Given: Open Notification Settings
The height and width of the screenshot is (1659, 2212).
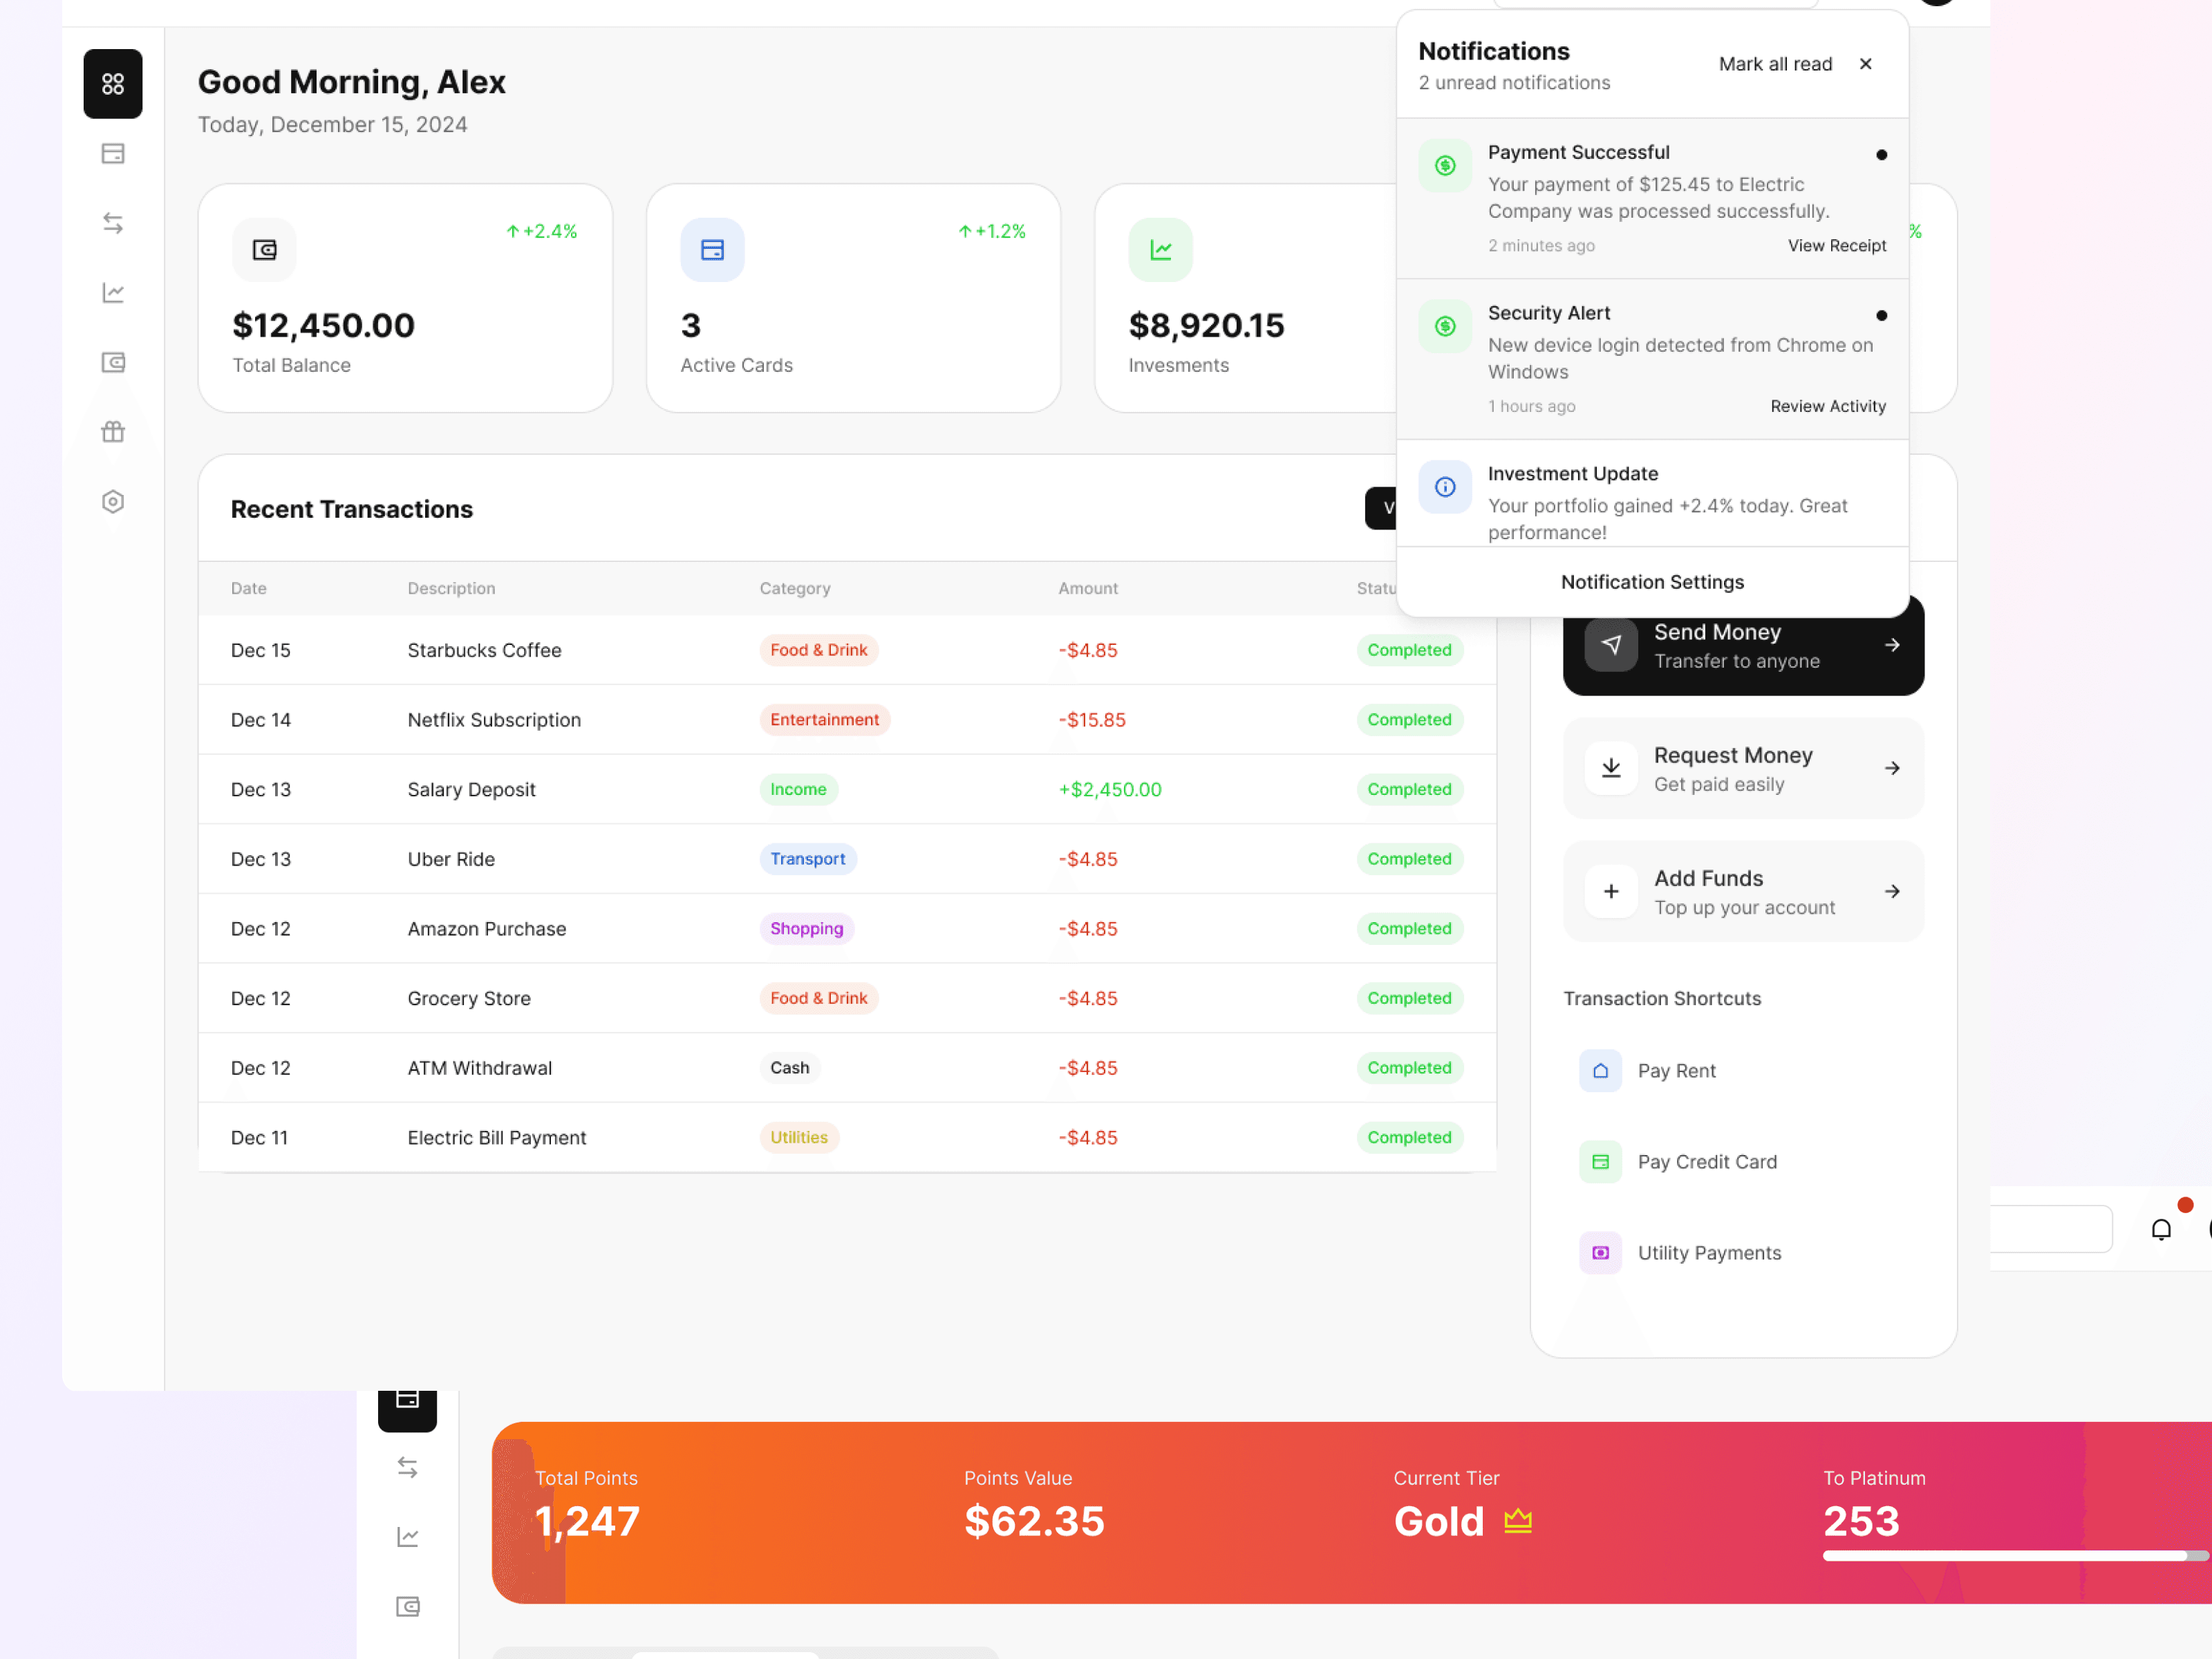Looking at the screenshot, I should (1652, 581).
